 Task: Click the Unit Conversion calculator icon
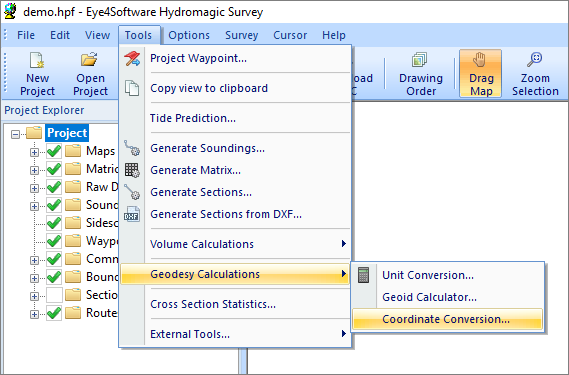[x=363, y=275]
